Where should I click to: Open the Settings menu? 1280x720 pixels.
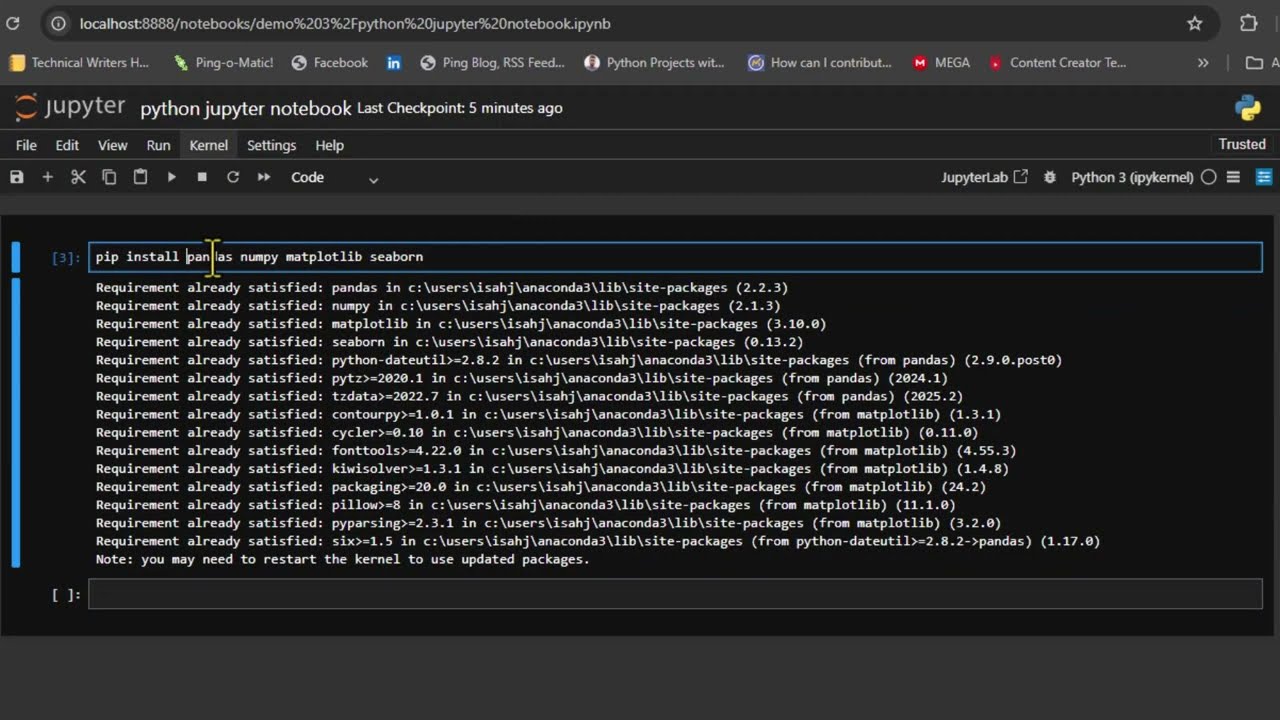click(x=271, y=145)
